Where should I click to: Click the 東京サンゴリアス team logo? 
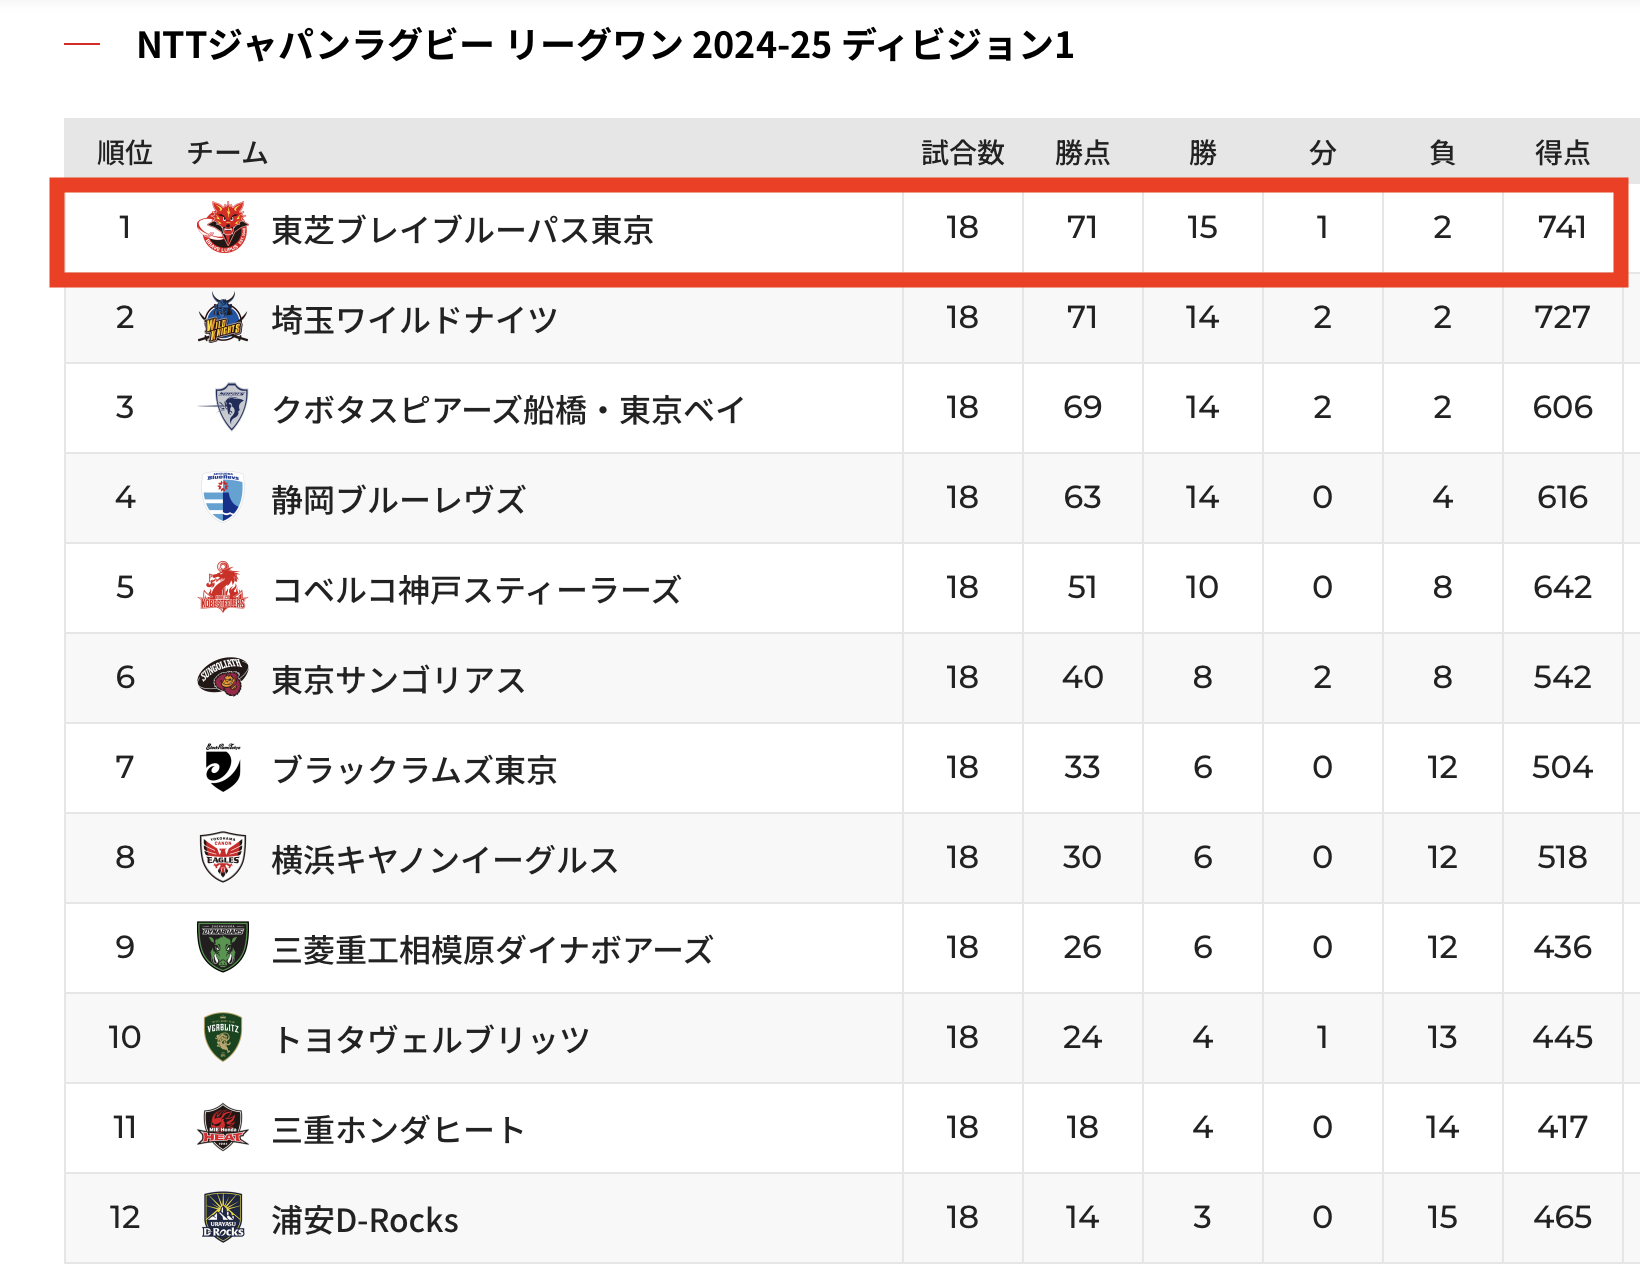coord(222,677)
